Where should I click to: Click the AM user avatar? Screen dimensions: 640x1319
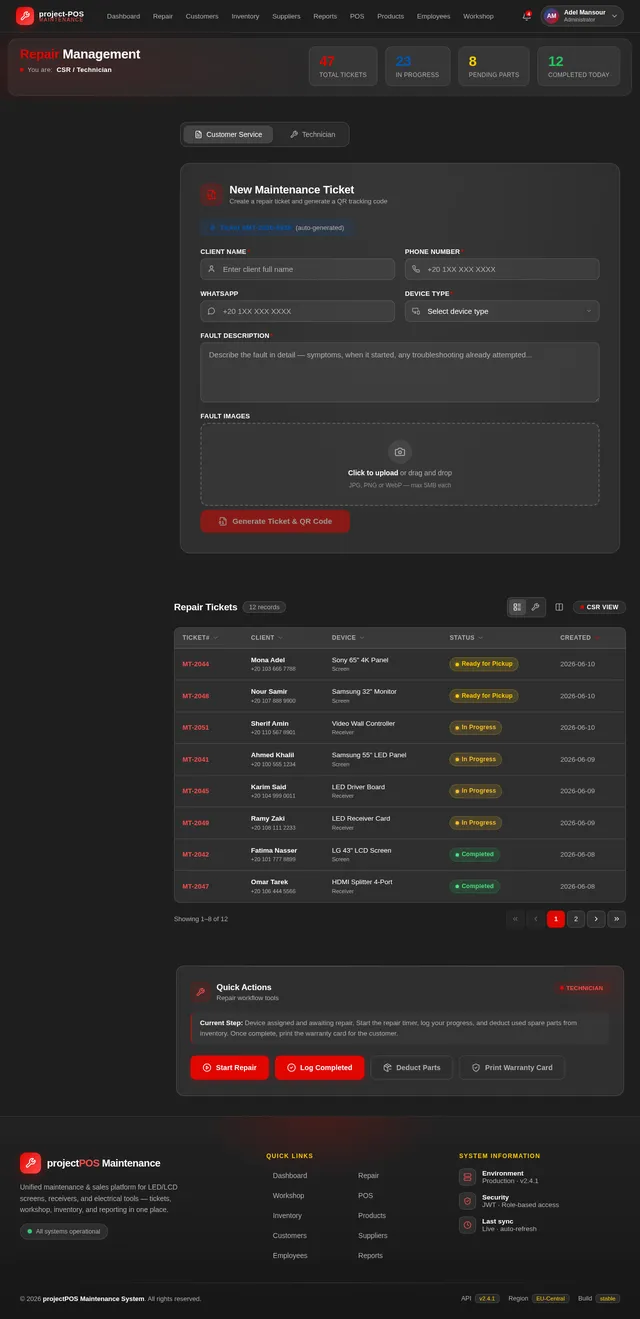click(551, 16)
